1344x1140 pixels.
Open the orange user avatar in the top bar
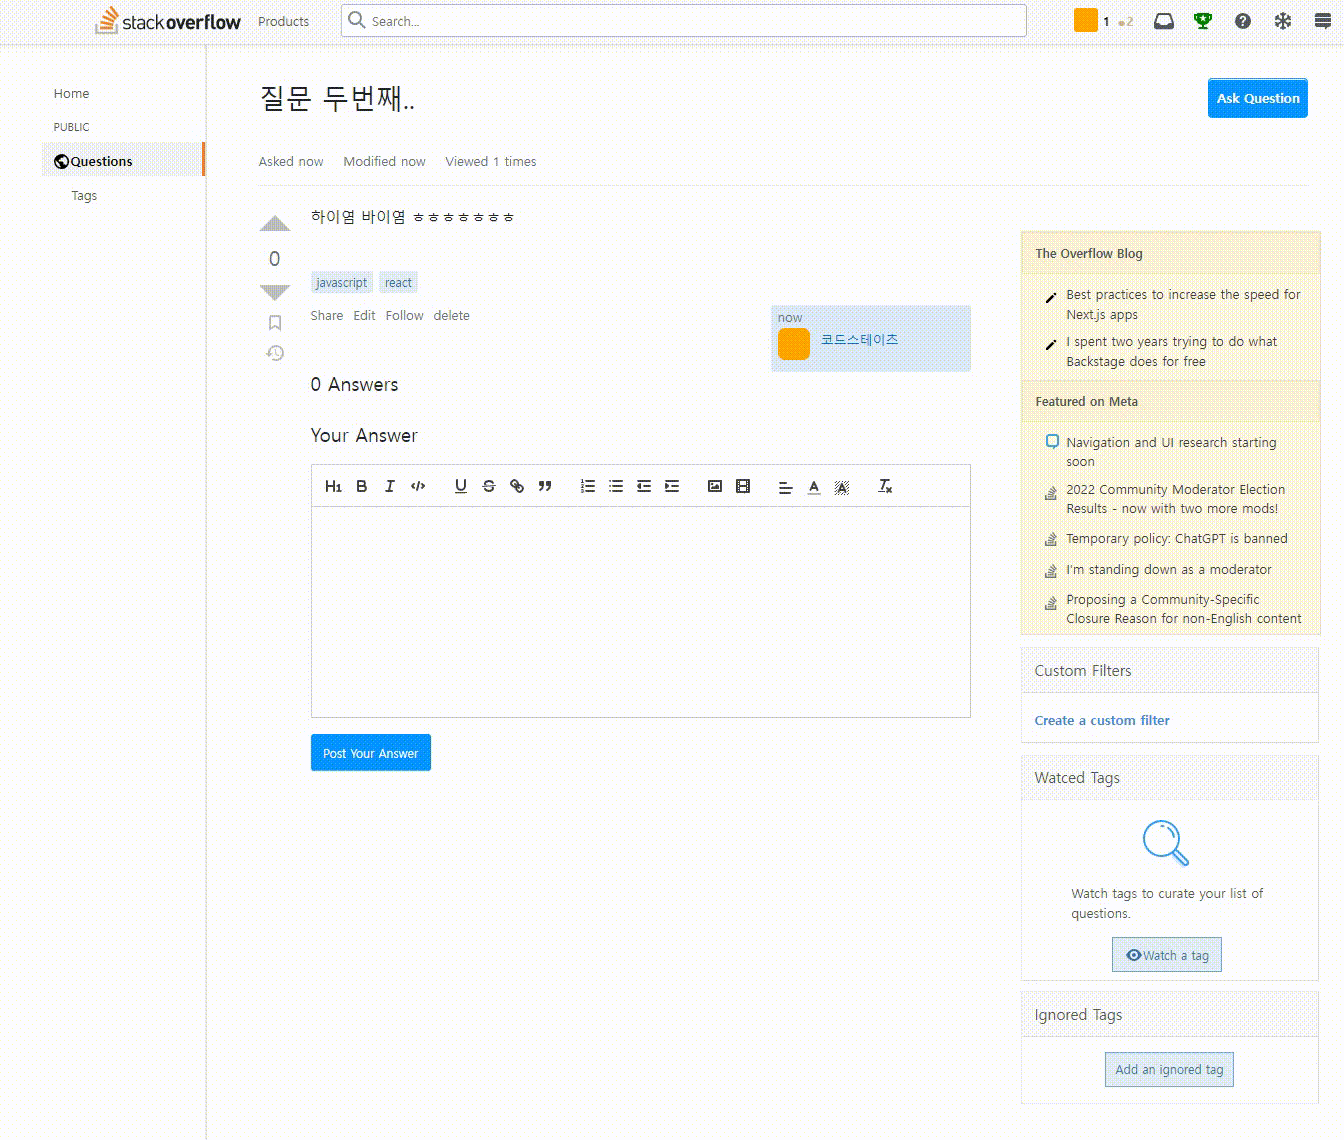point(1086,20)
